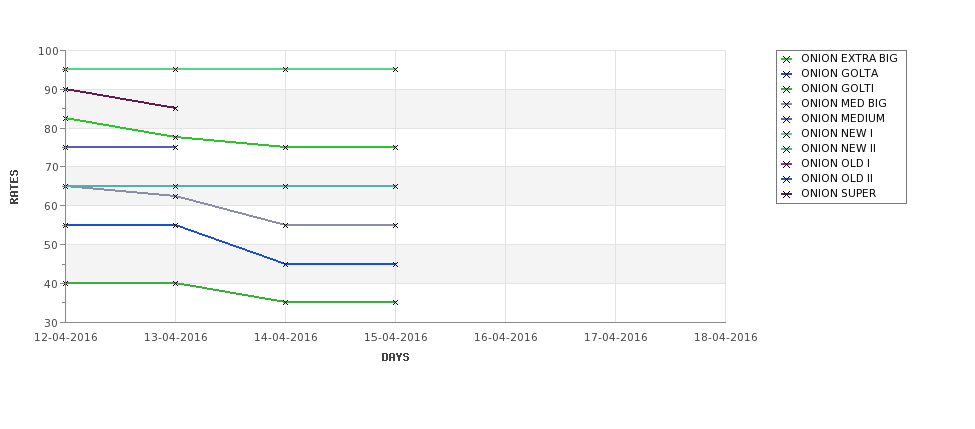Click the topmost data point at 15-04-2016
Screen dimensions: 975x429
[x=395, y=70]
